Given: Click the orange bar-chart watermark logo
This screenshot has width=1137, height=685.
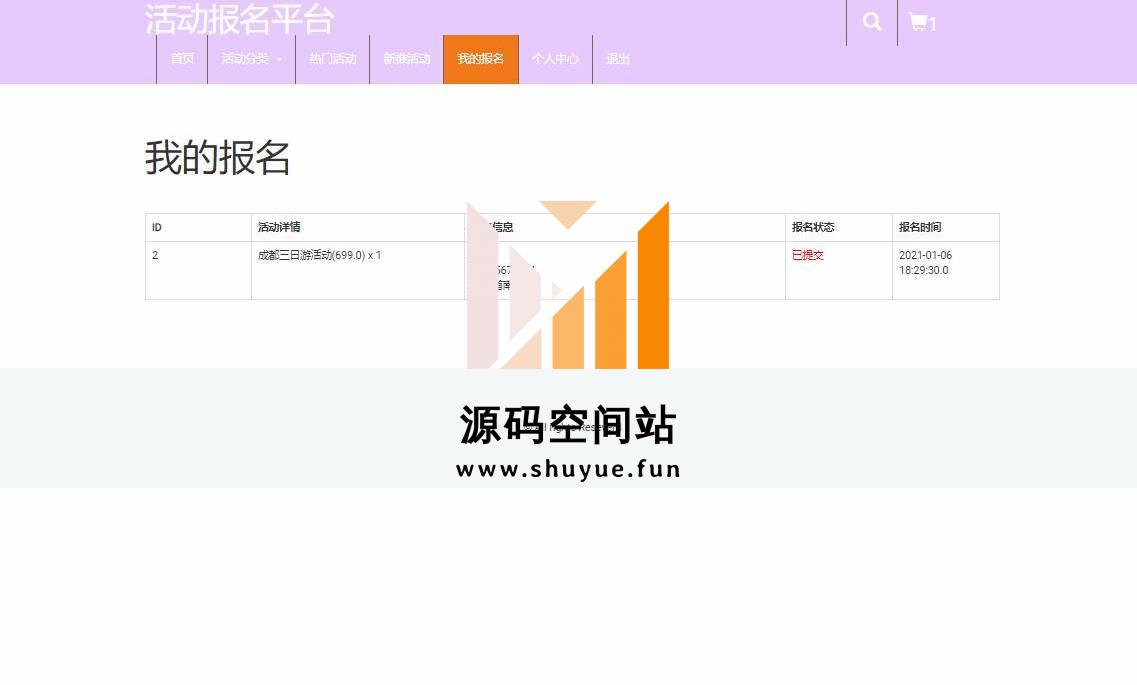Looking at the screenshot, I should [x=568, y=285].
